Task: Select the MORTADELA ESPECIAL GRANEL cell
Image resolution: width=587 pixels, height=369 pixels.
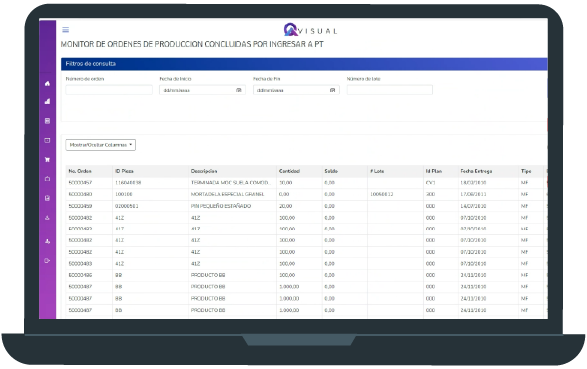Action: coord(228,194)
